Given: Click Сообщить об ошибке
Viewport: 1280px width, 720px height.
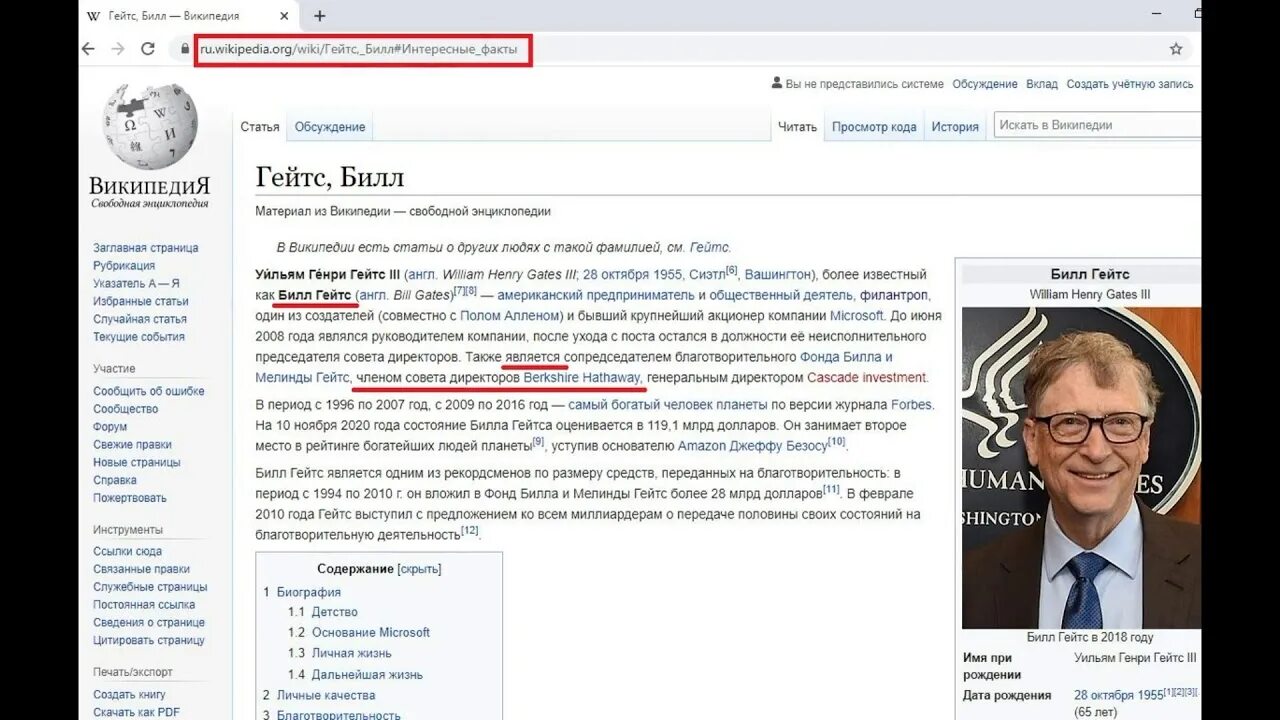Looking at the screenshot, I should pos(149,391).
